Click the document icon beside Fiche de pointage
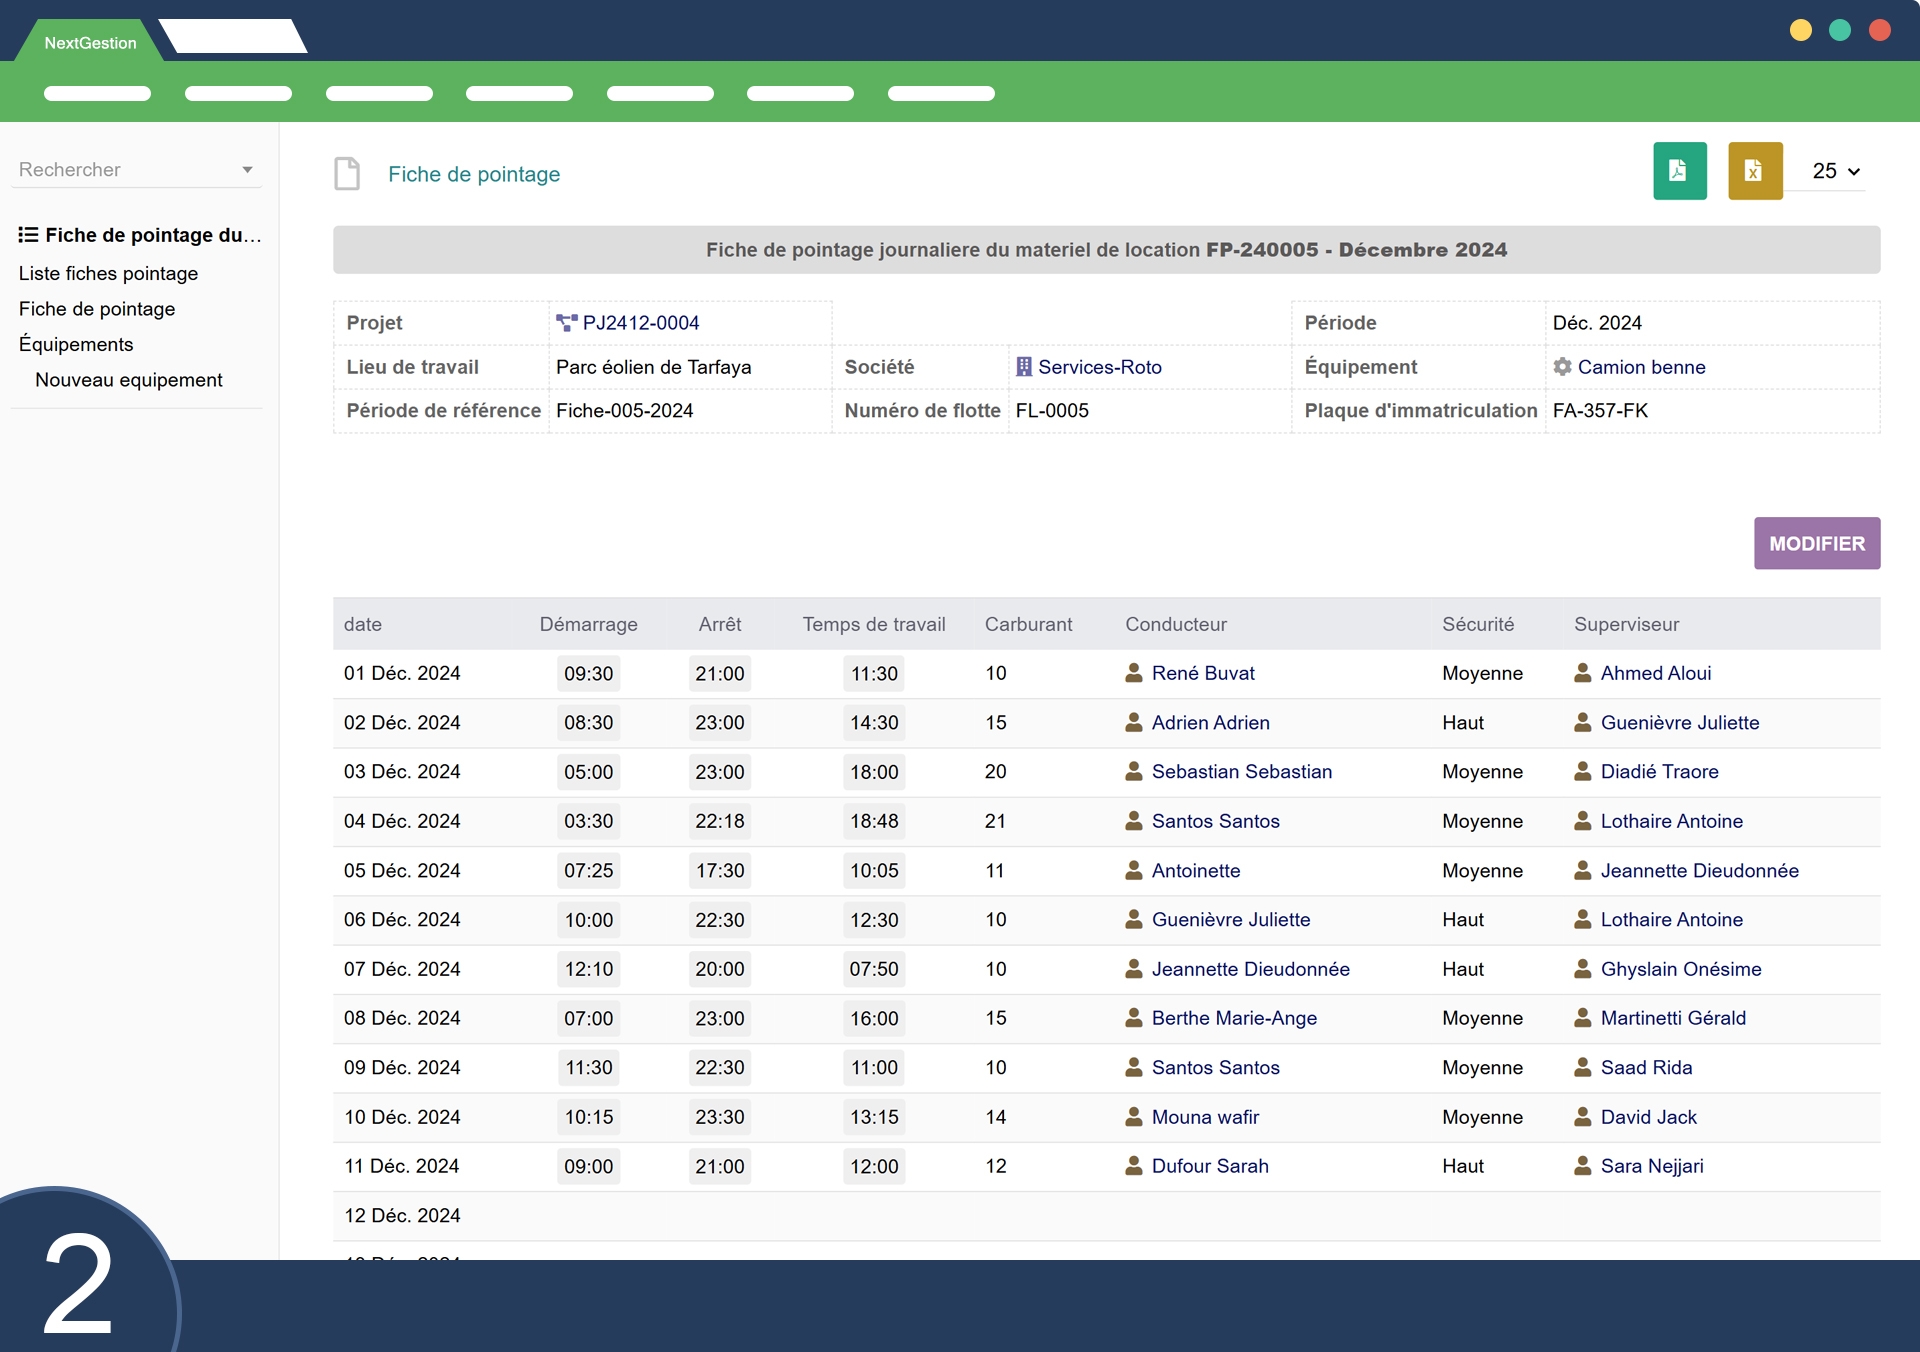 click(347, 174)
